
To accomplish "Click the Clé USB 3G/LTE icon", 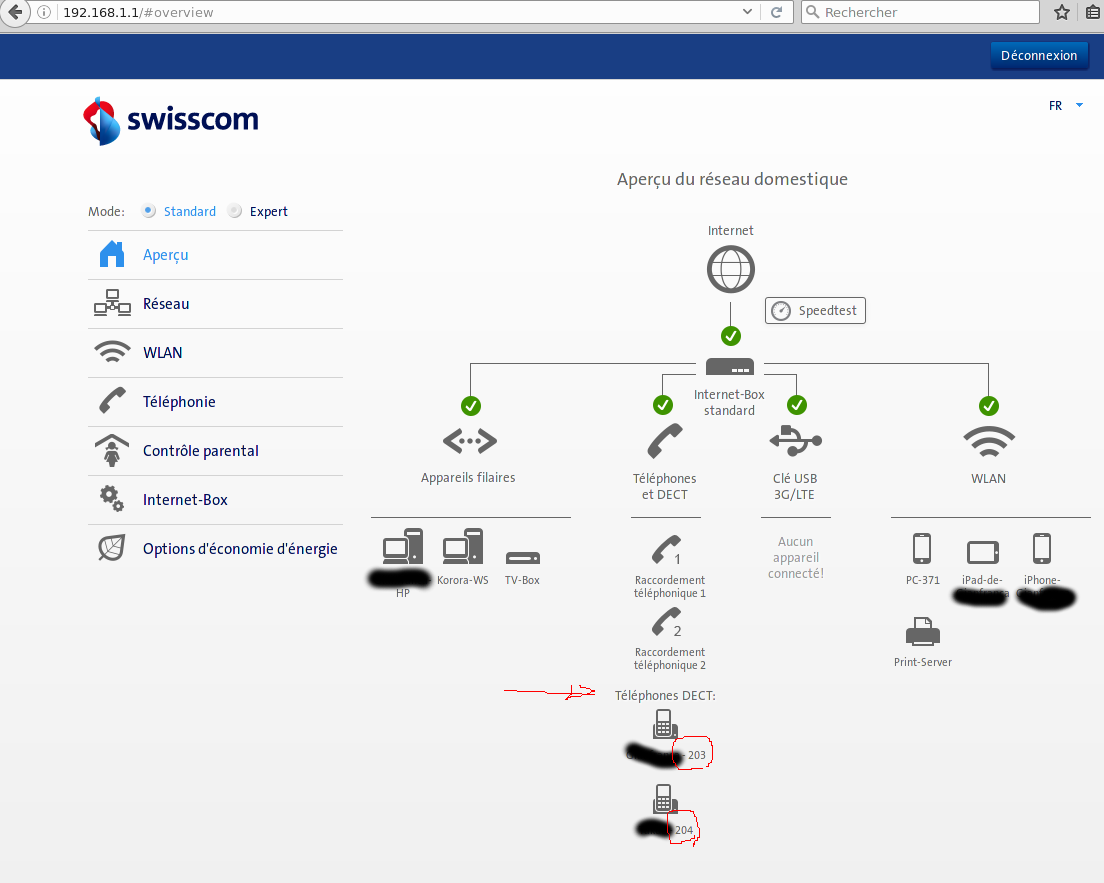I will (795, 440).
